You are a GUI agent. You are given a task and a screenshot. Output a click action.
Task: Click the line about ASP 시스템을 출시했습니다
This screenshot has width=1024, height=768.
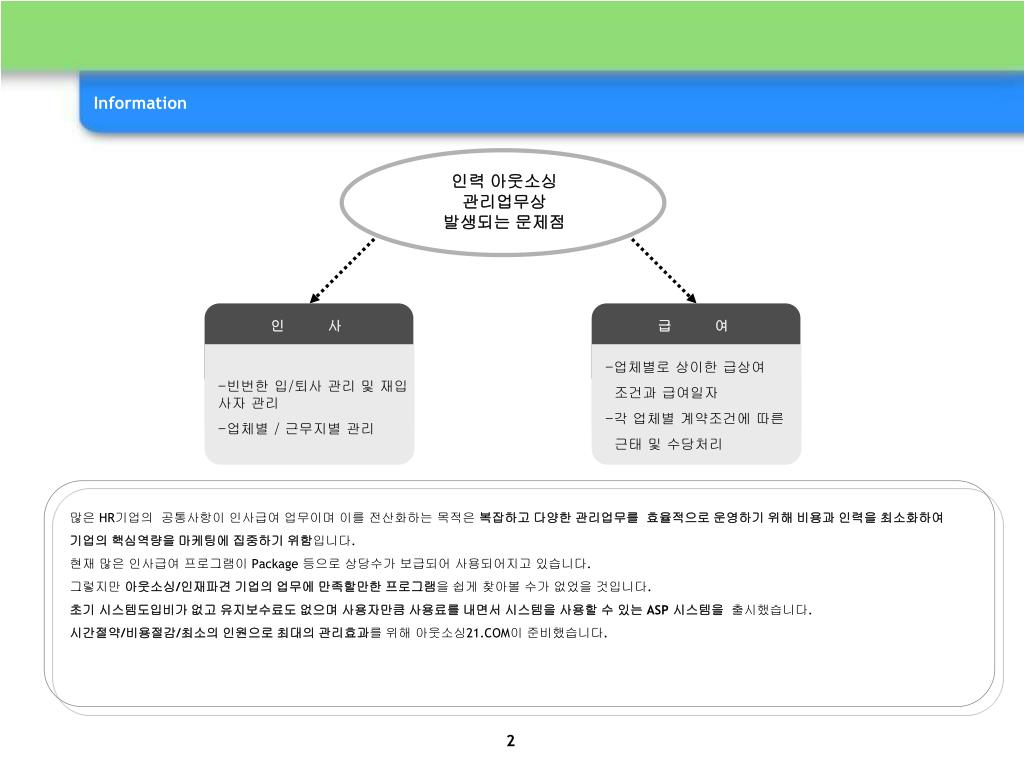(441, 609)
